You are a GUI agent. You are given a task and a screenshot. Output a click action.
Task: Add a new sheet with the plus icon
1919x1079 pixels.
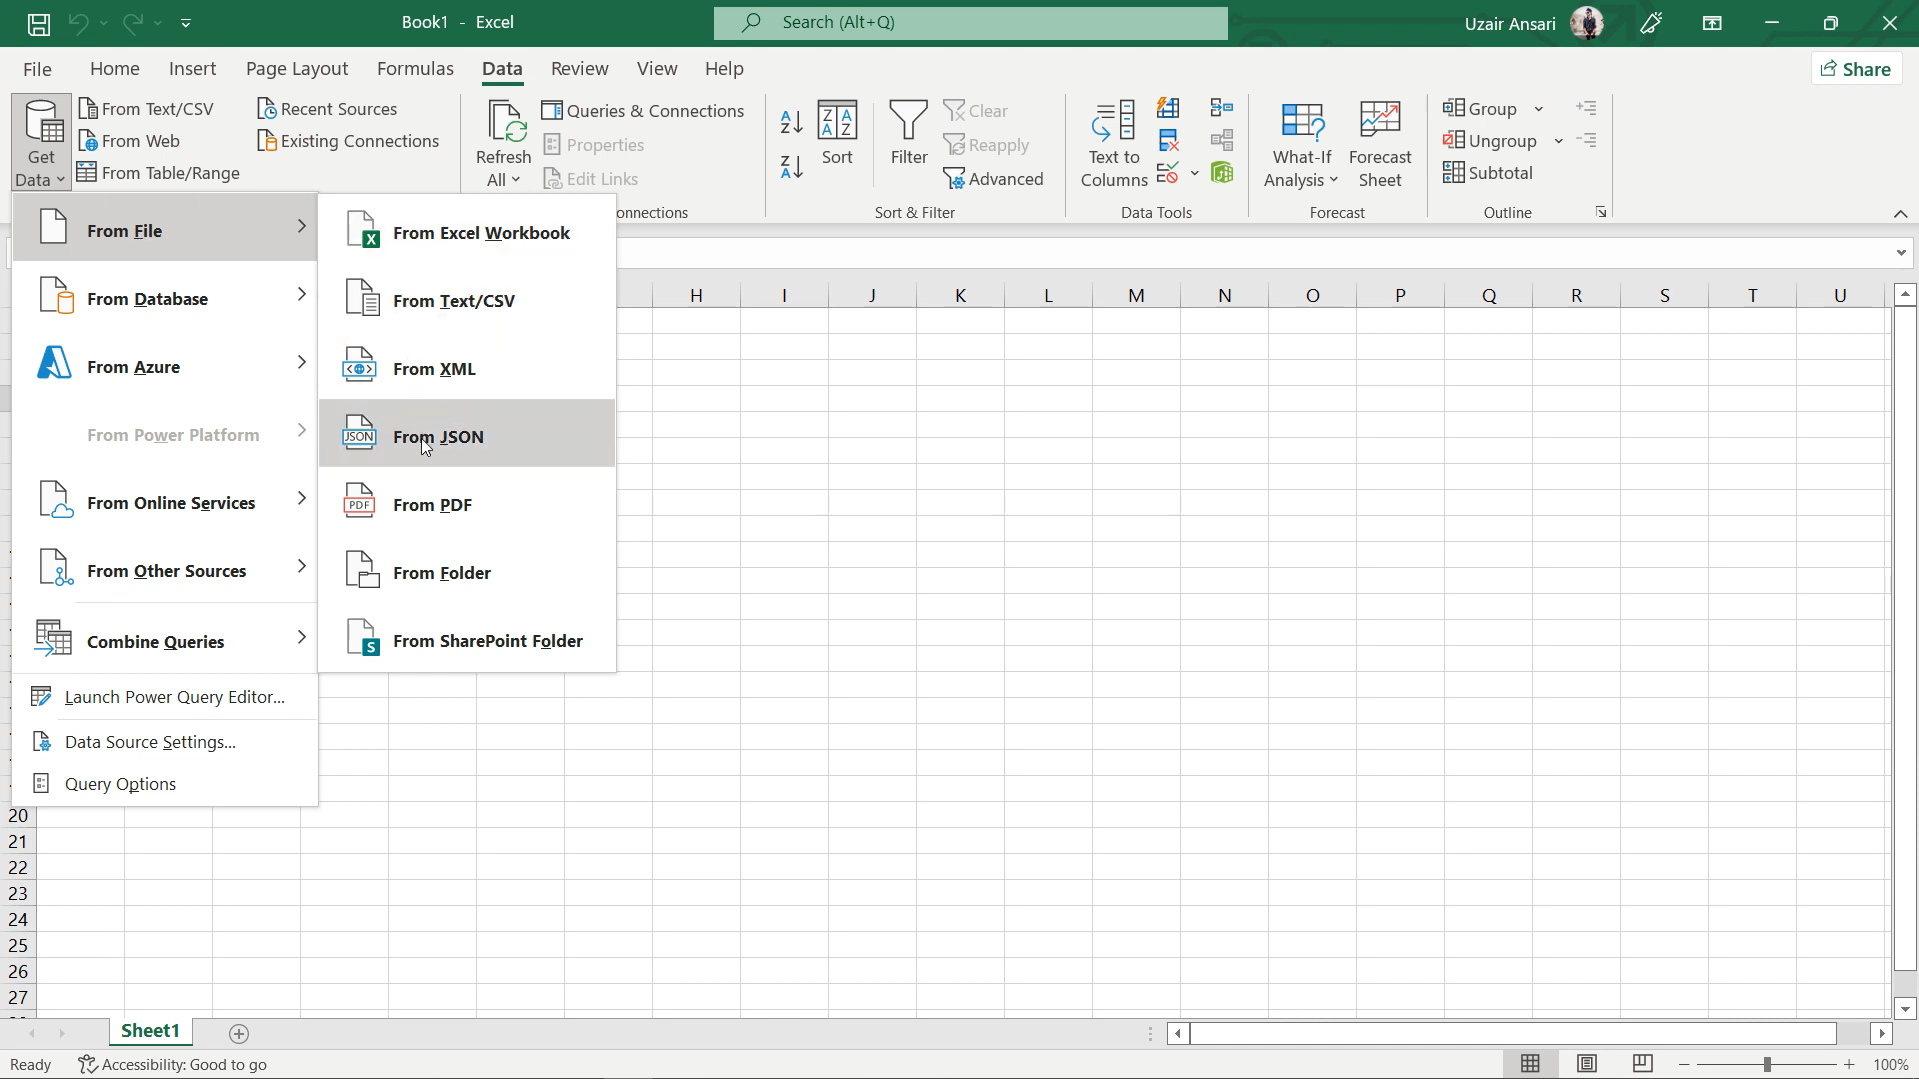(238, 1033)
